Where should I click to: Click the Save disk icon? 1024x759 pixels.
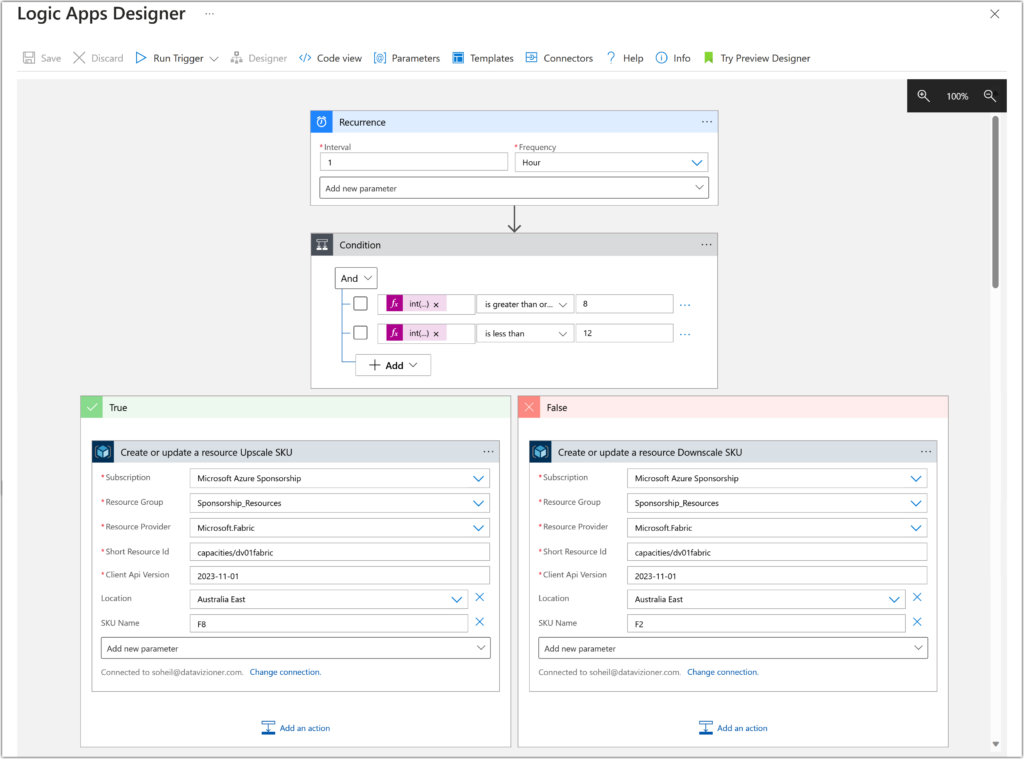click(29, 58)
